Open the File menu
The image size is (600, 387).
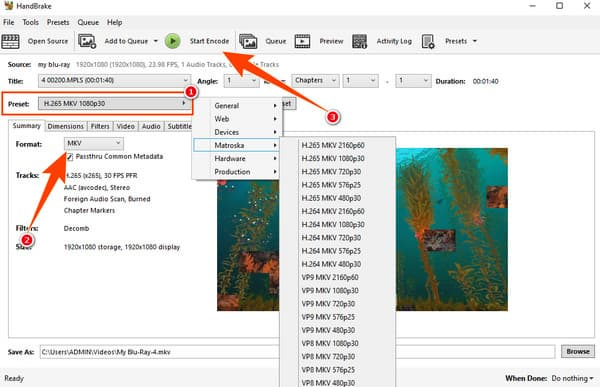8,22
